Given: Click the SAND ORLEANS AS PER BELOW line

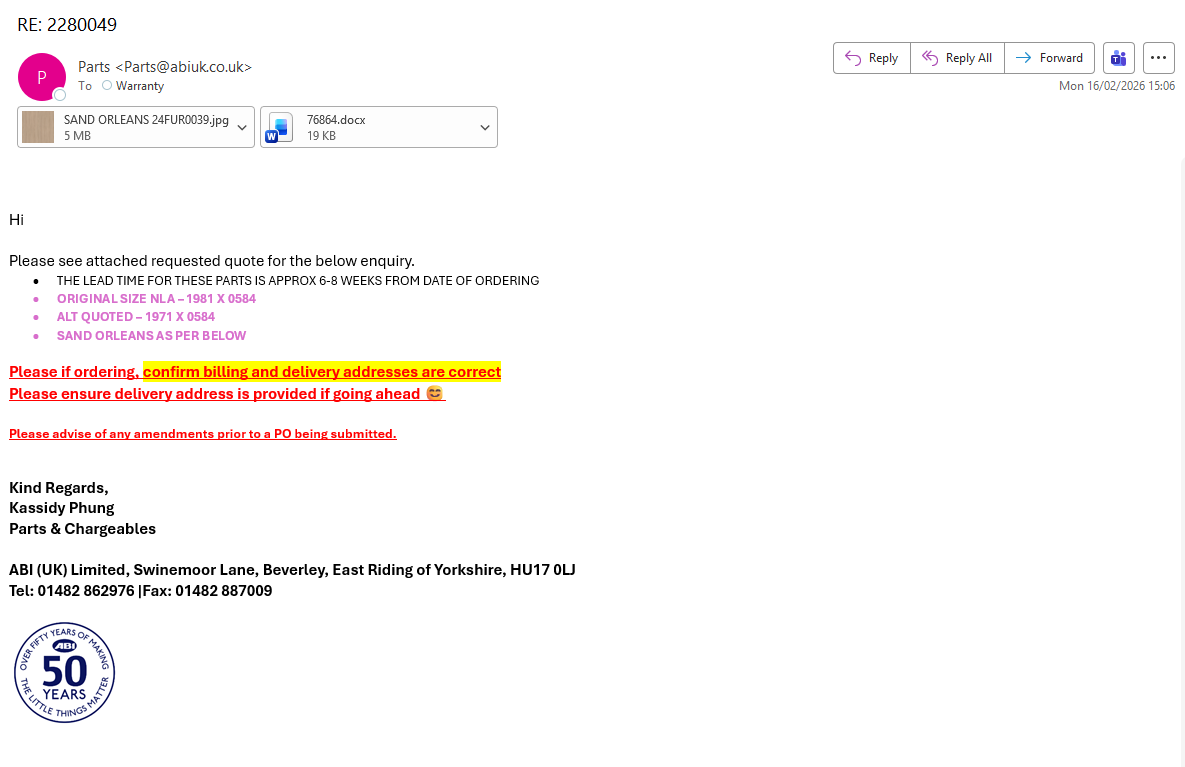Looking at the screenshot, I should [x=151, y=336].
